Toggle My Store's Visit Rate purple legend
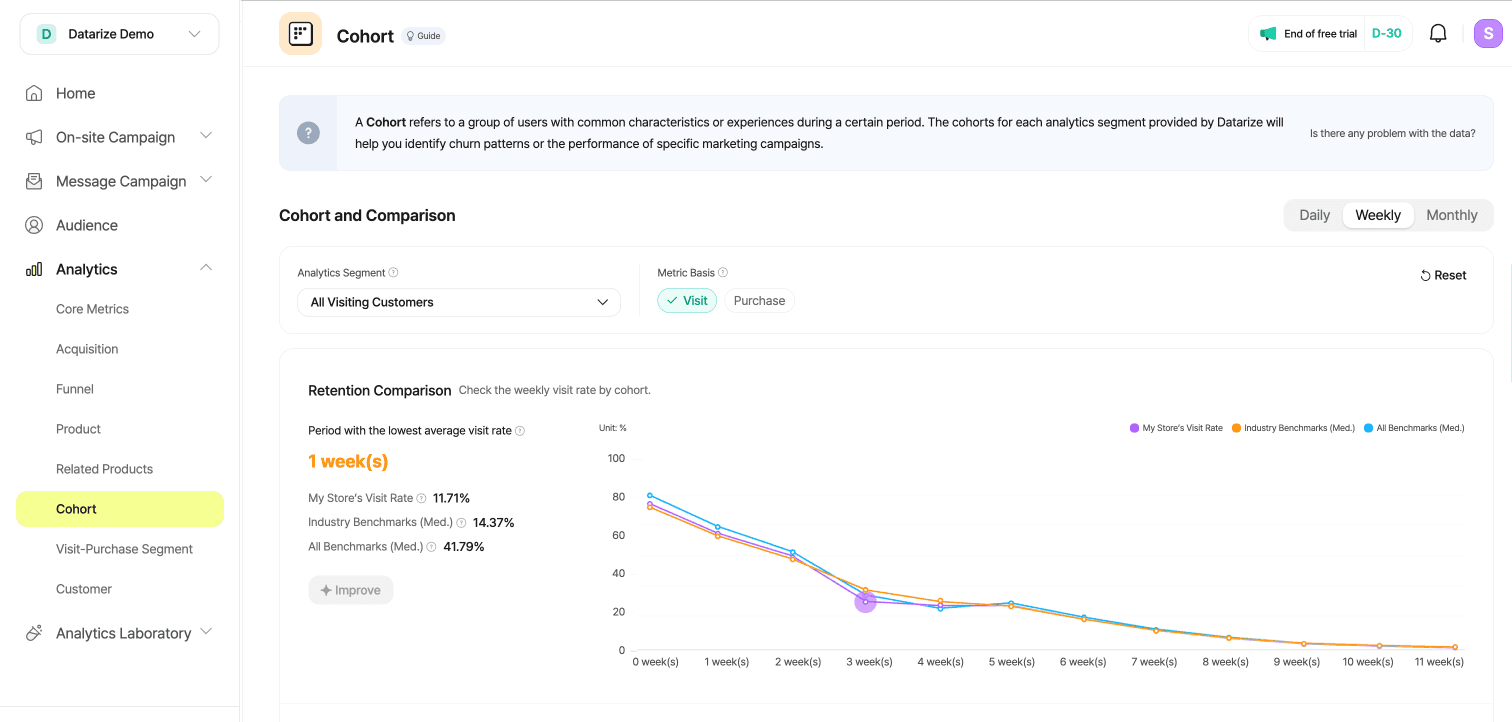The image size is (1512, 722). (1176, 428)
